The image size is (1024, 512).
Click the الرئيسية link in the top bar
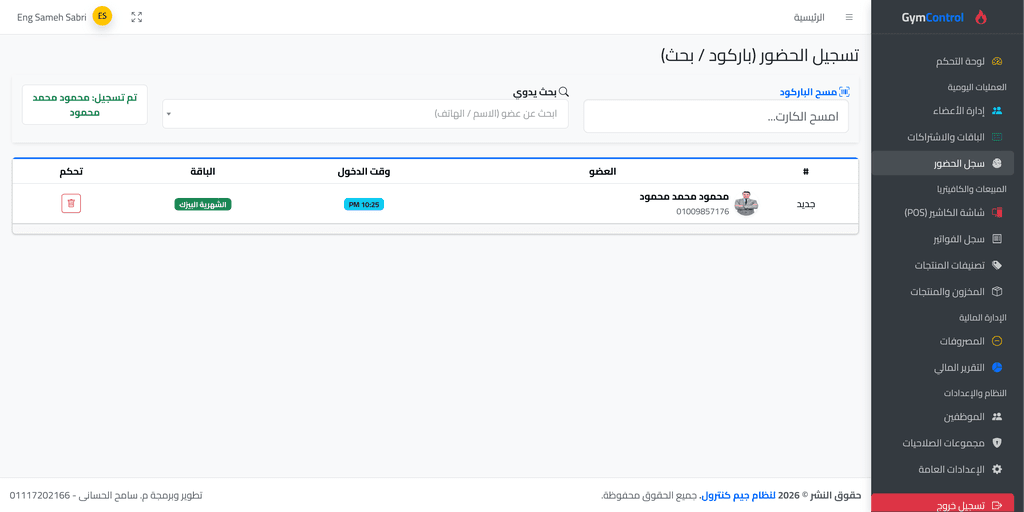[x=808, y=17]
